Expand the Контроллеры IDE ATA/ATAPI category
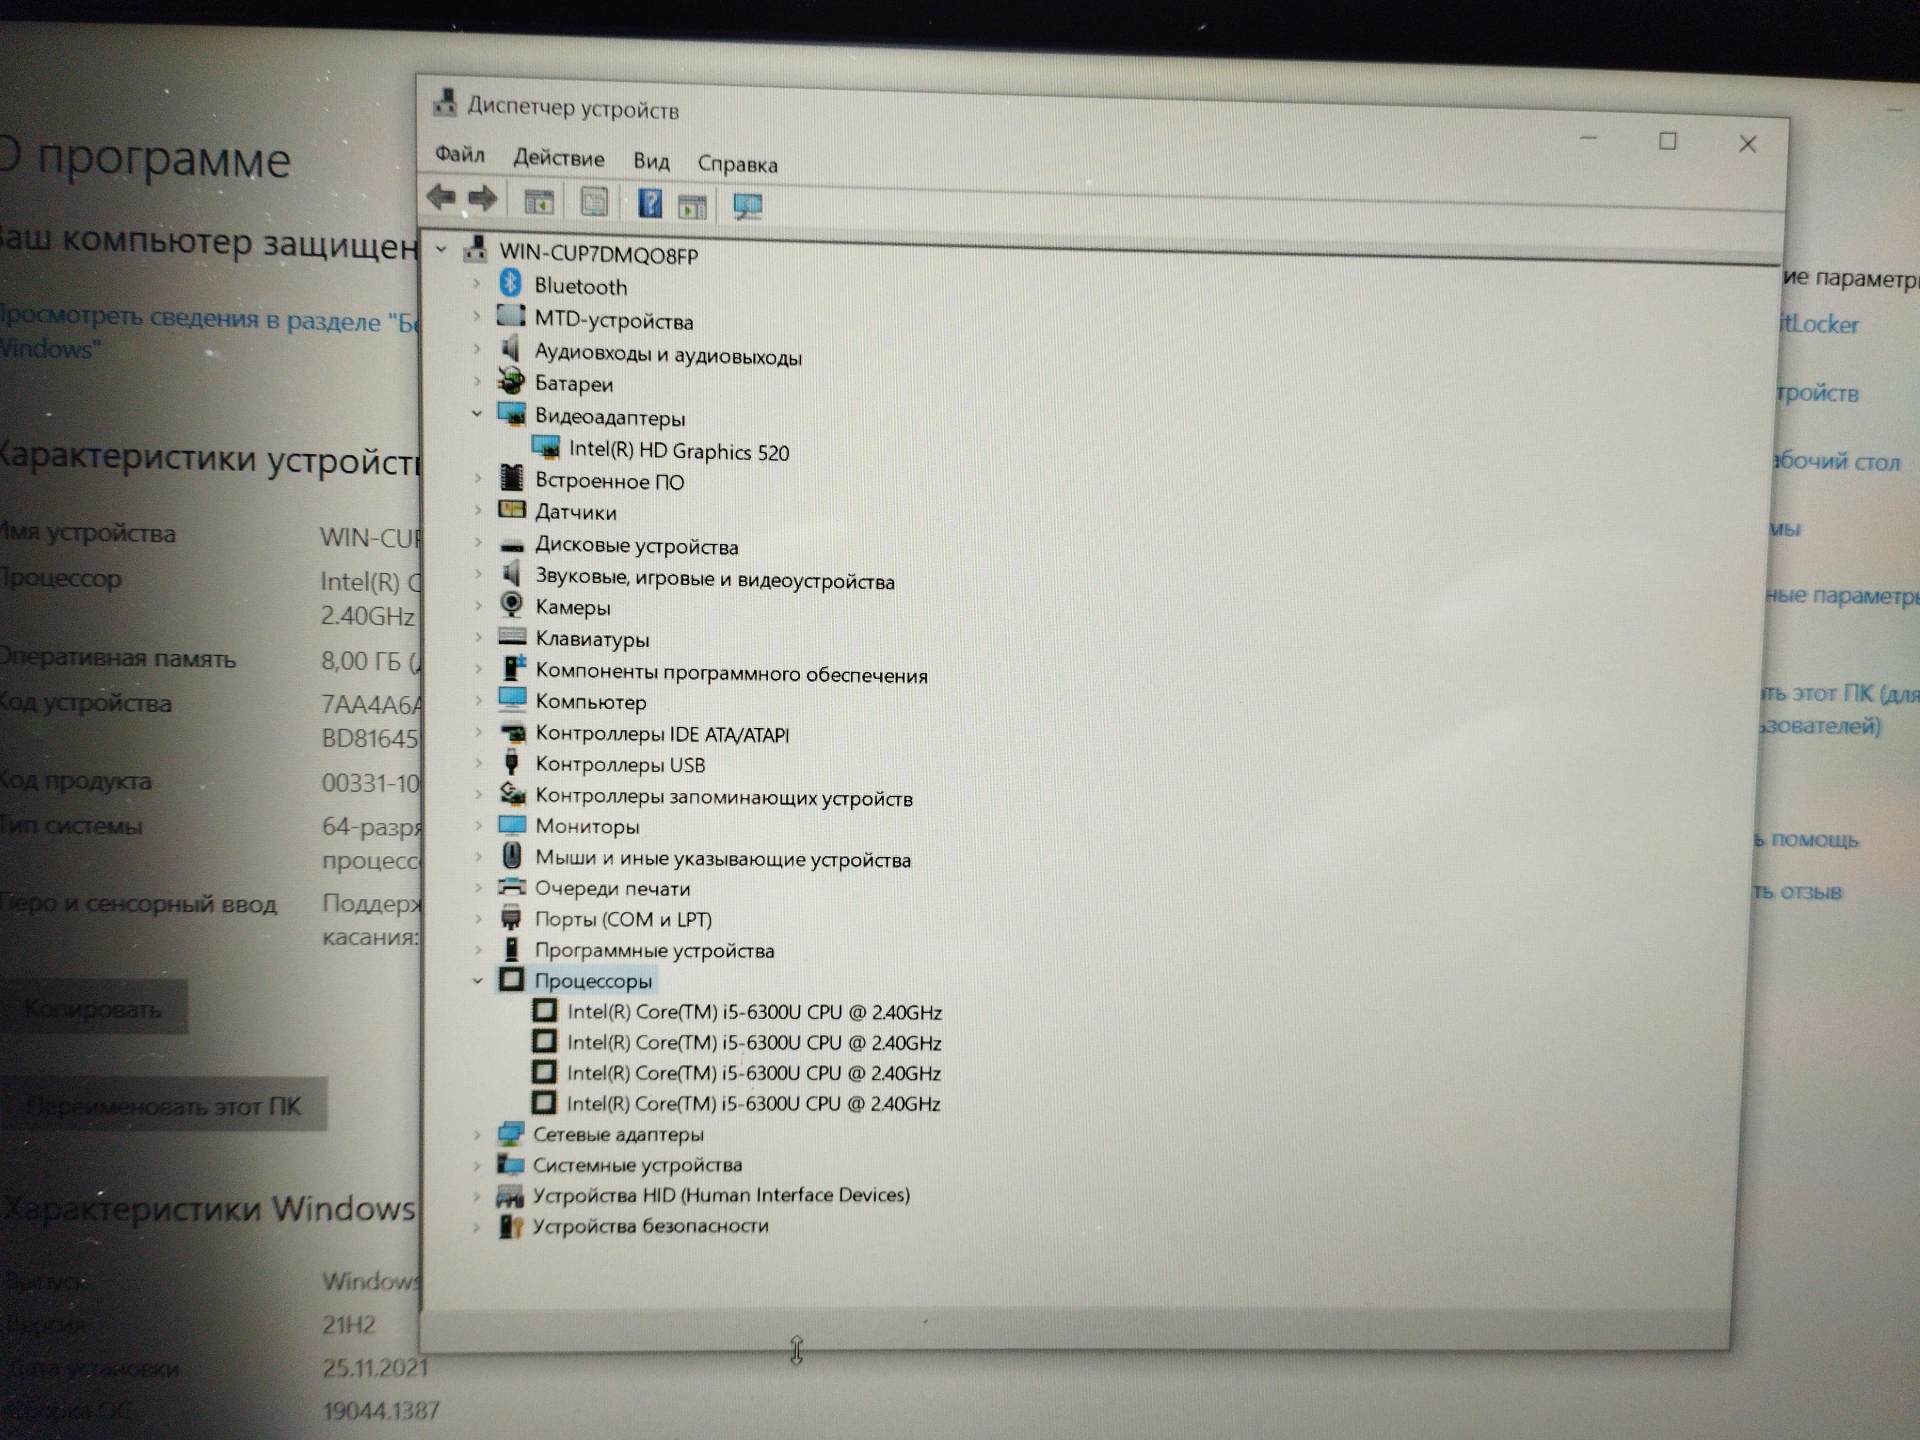The image size is (1920, 1440). pyautogui.click(x=478, y=731)
